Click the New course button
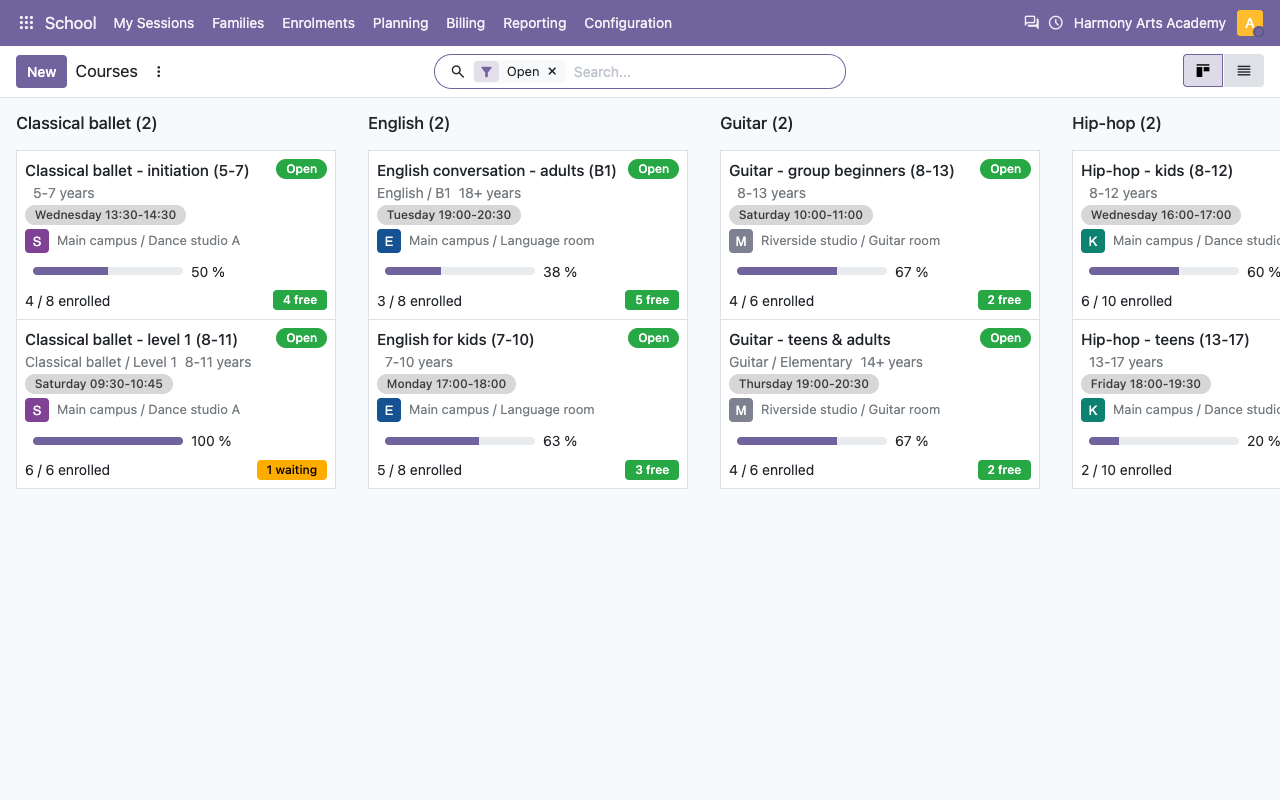 [x=42, y=72]
